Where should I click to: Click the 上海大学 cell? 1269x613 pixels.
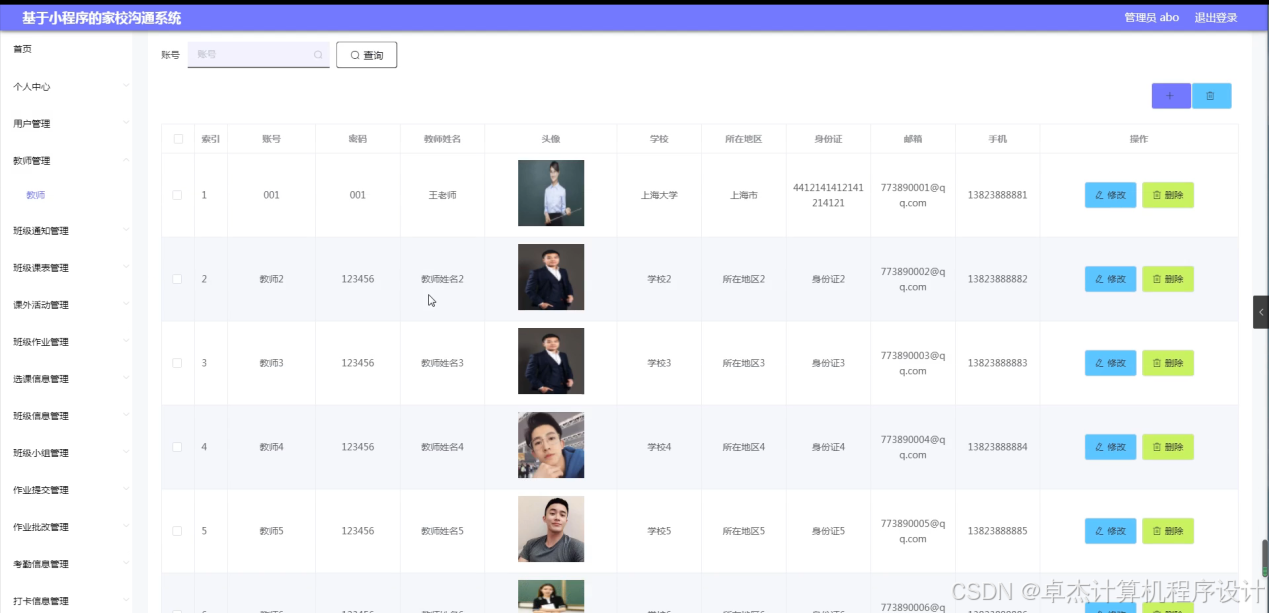(659, 195)
